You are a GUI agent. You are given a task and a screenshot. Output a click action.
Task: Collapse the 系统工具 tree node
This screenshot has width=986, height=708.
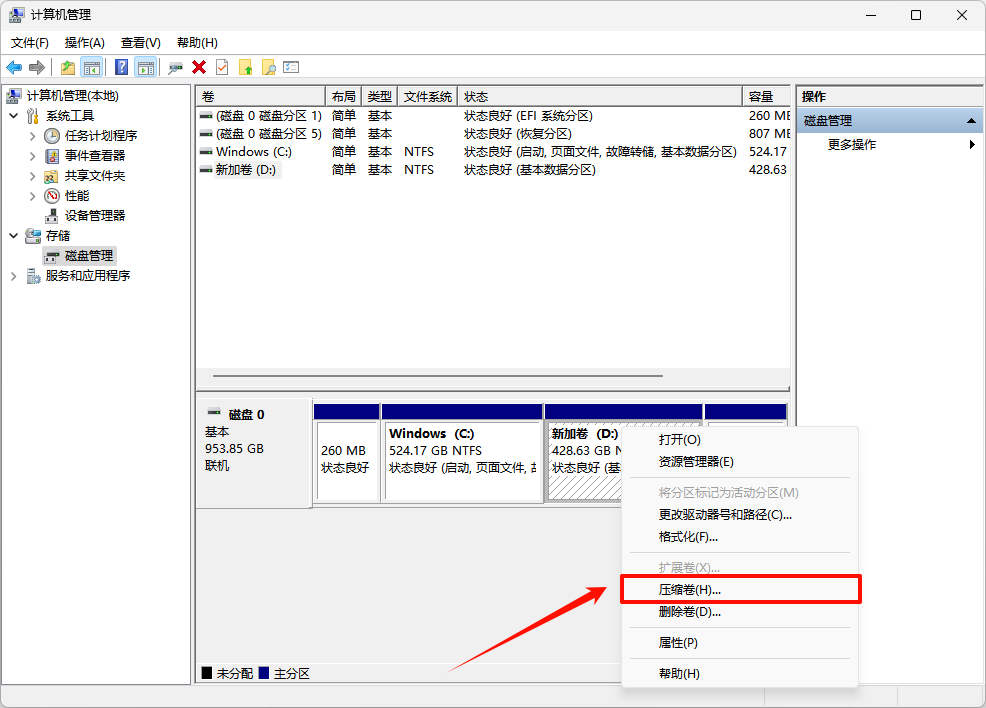coord(13,116)
